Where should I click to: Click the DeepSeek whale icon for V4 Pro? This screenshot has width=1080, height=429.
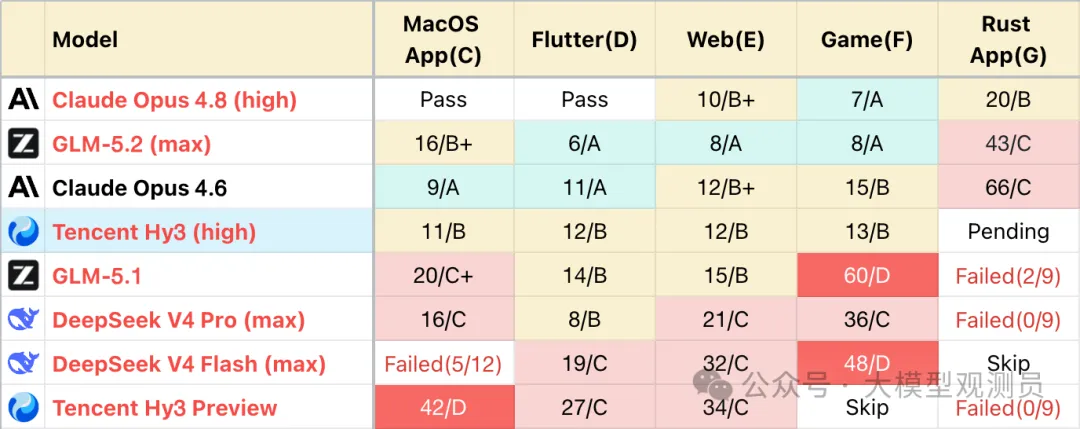point(23,320)
